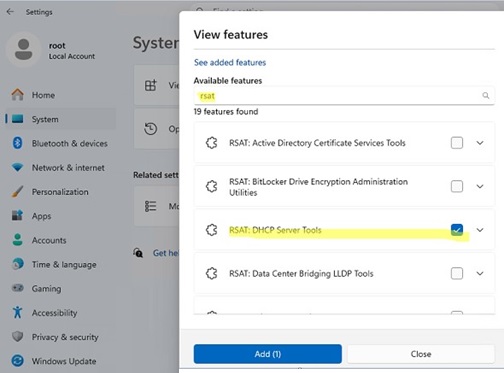
Task: Click the RSAT: Data Center Bridging LLDP Tools label
Action: pos(301,274)
